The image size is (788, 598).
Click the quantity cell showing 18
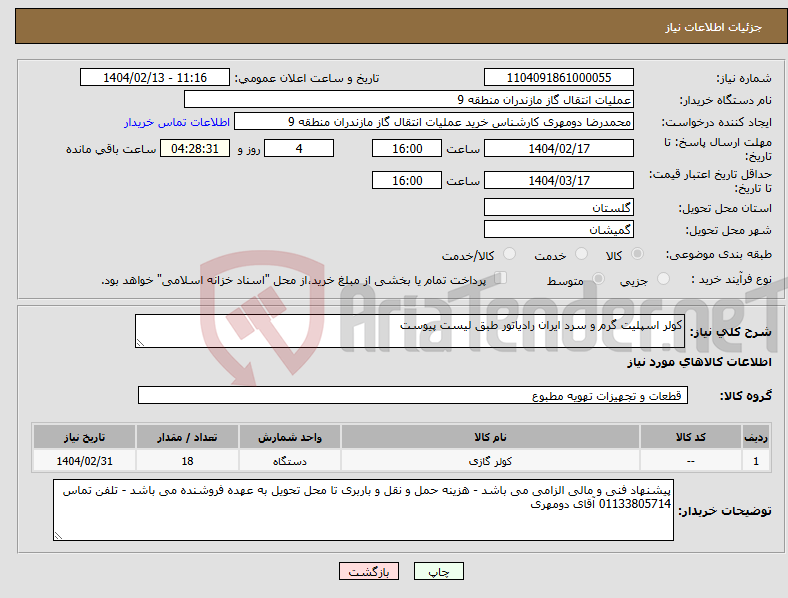[x=187, y=461]
